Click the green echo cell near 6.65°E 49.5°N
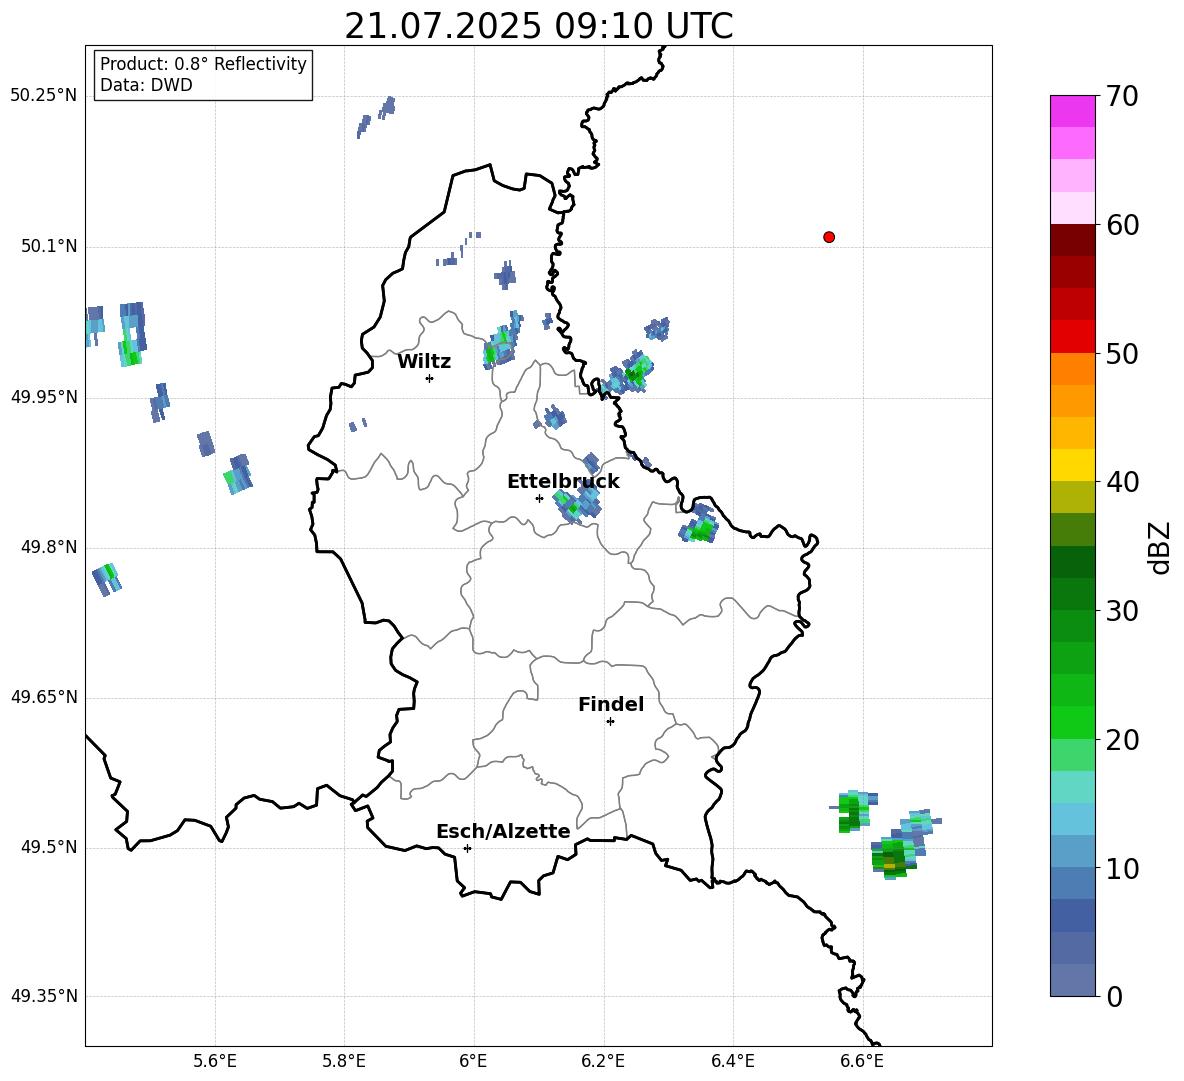 pyautogui.click(x=893, y=858)
